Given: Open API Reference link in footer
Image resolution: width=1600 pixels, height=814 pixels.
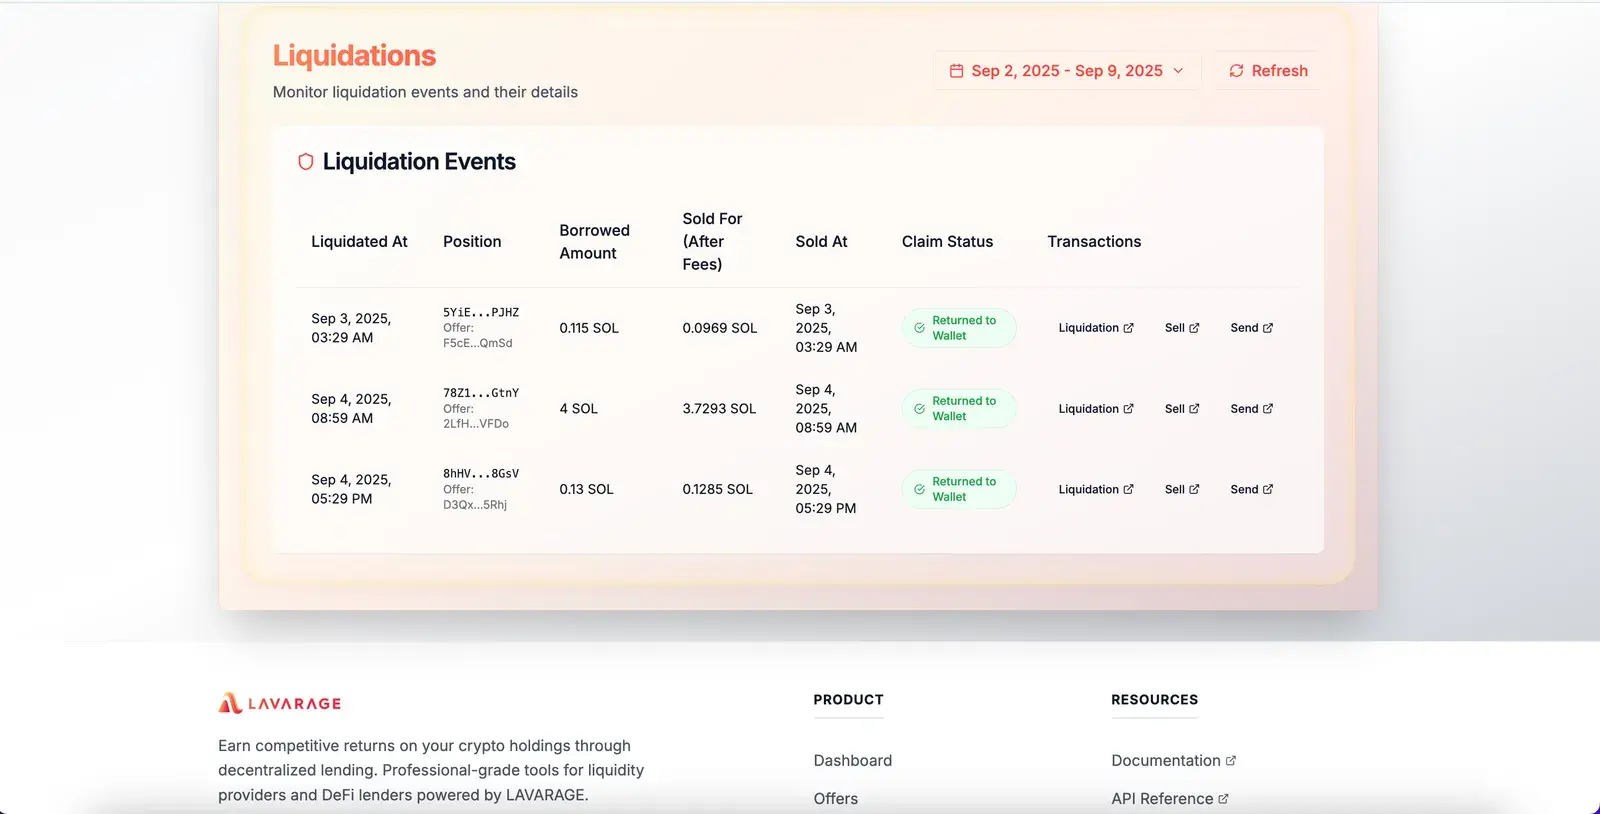Looking at the screenshot, I should [1170, 799].
